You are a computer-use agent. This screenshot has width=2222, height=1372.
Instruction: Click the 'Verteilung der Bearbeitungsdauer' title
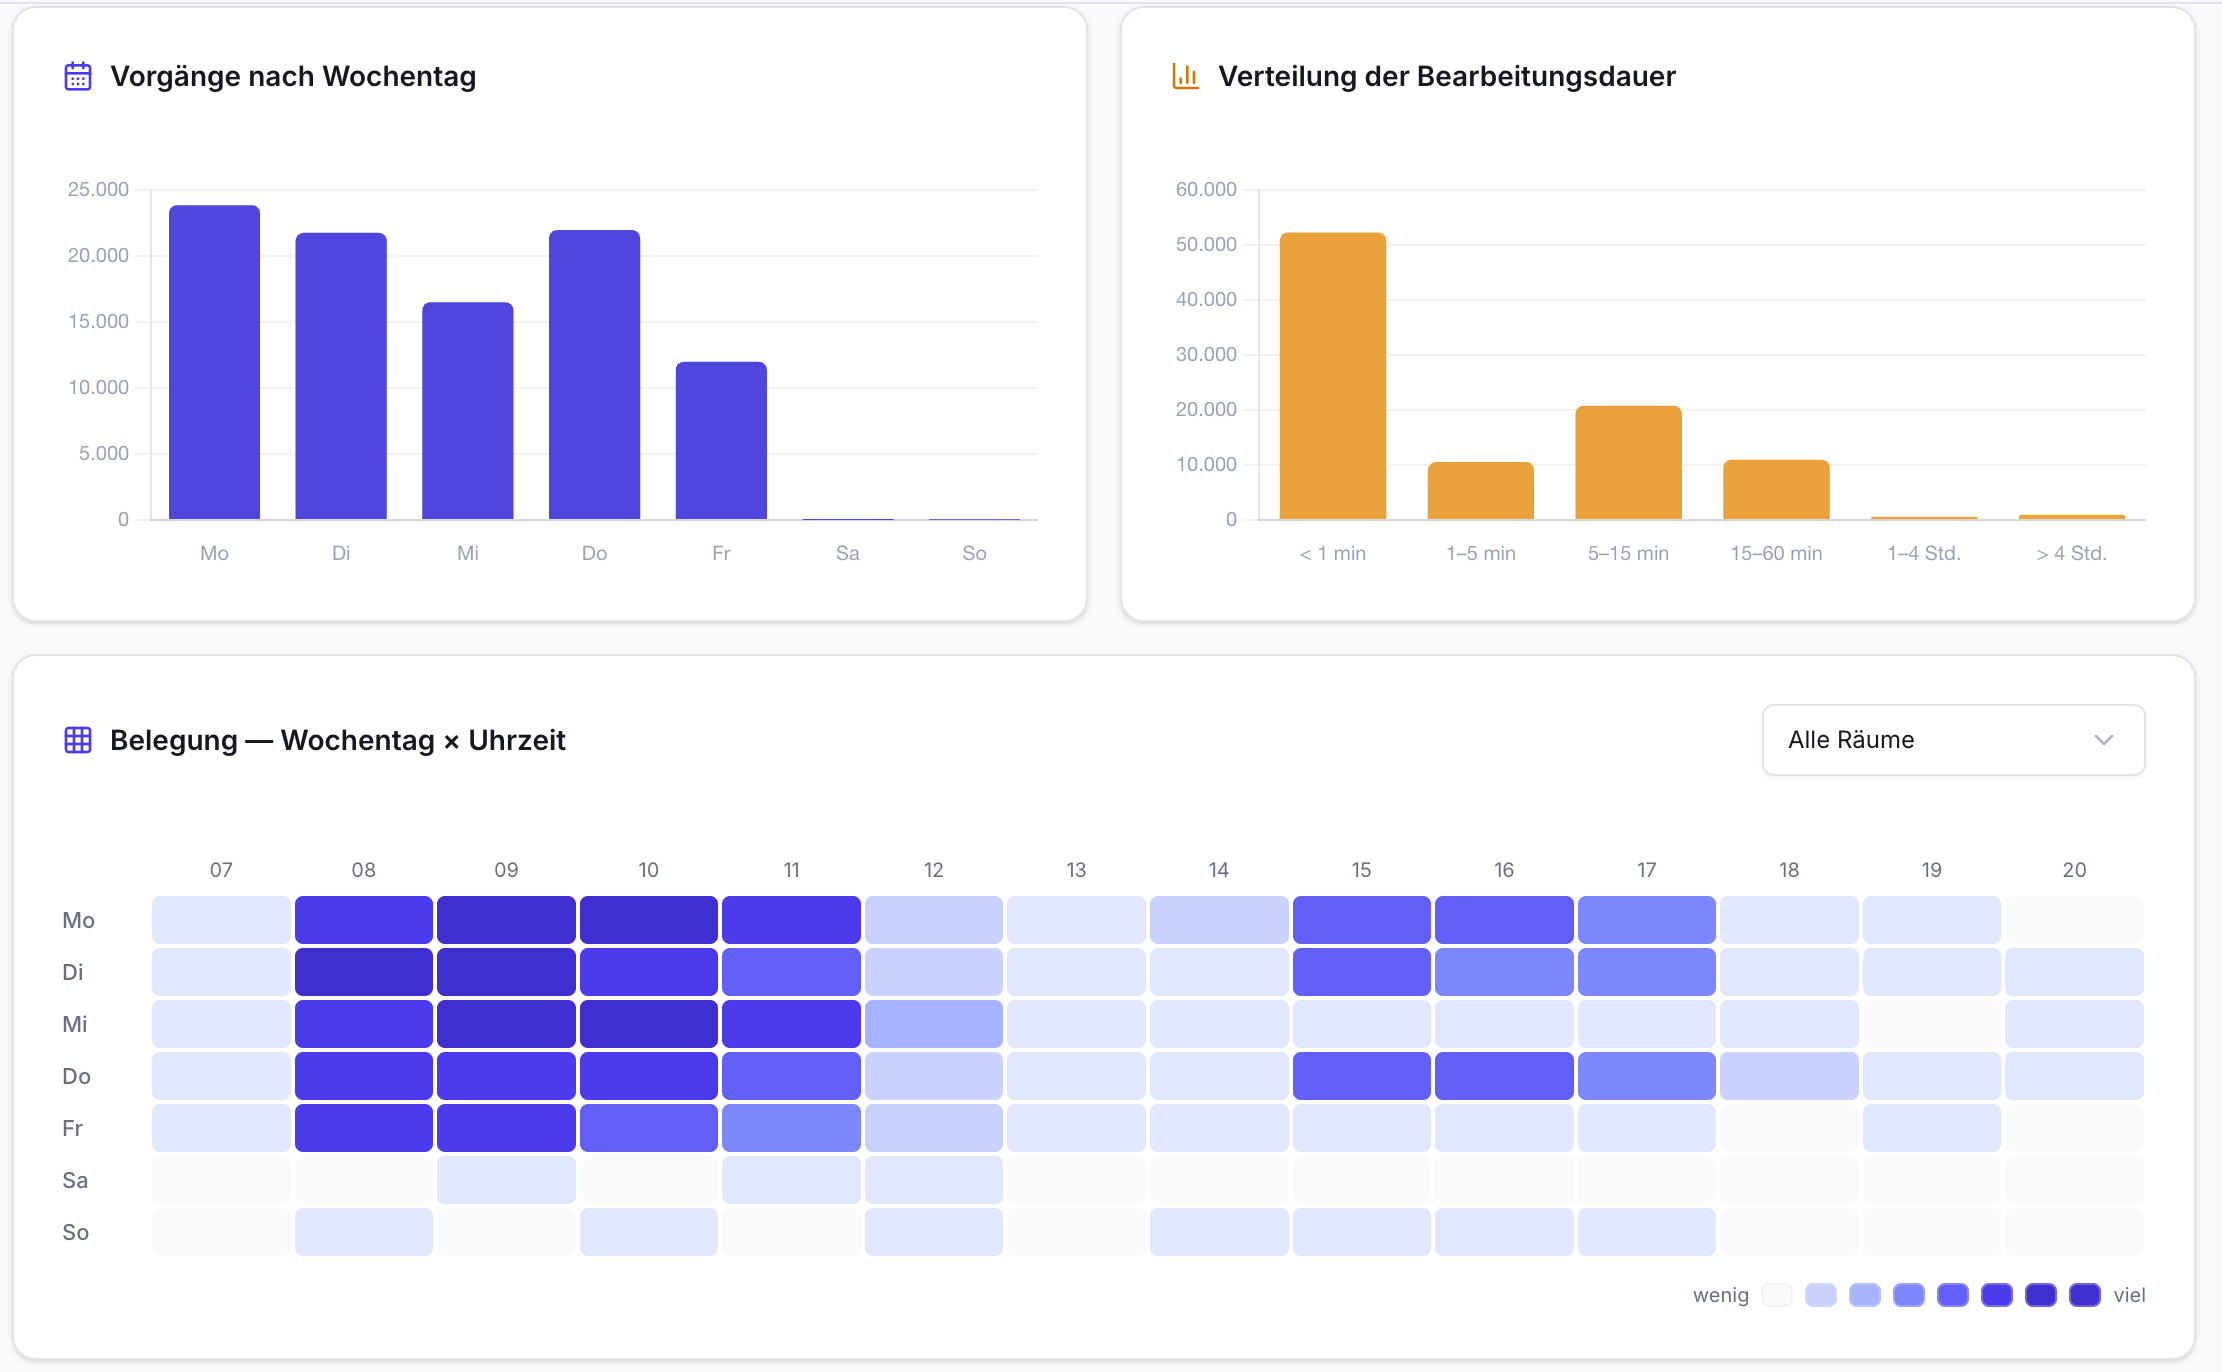click(1447, 76)
